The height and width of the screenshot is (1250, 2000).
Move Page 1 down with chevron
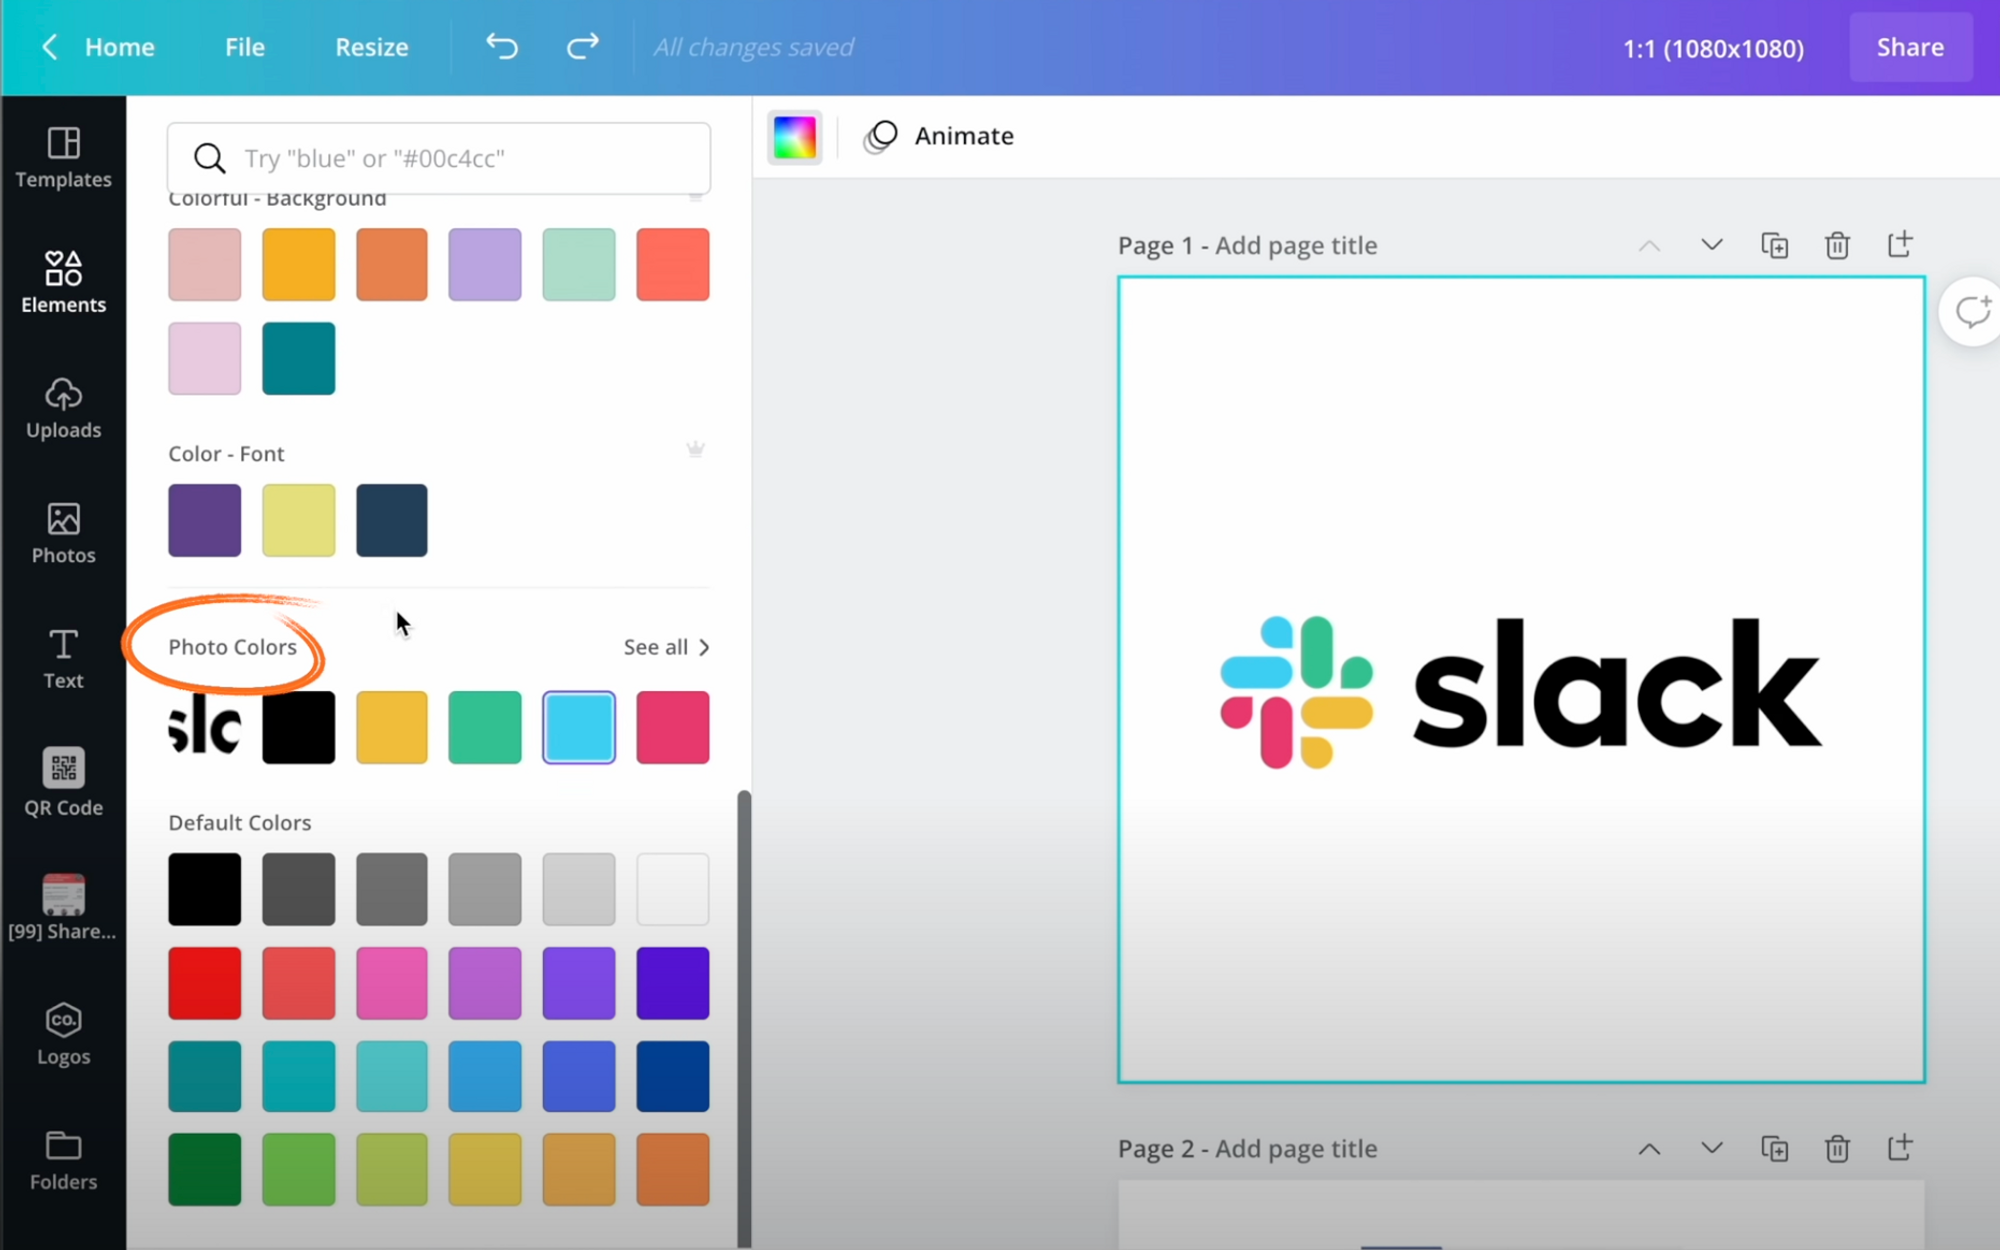pos(1712,245)
